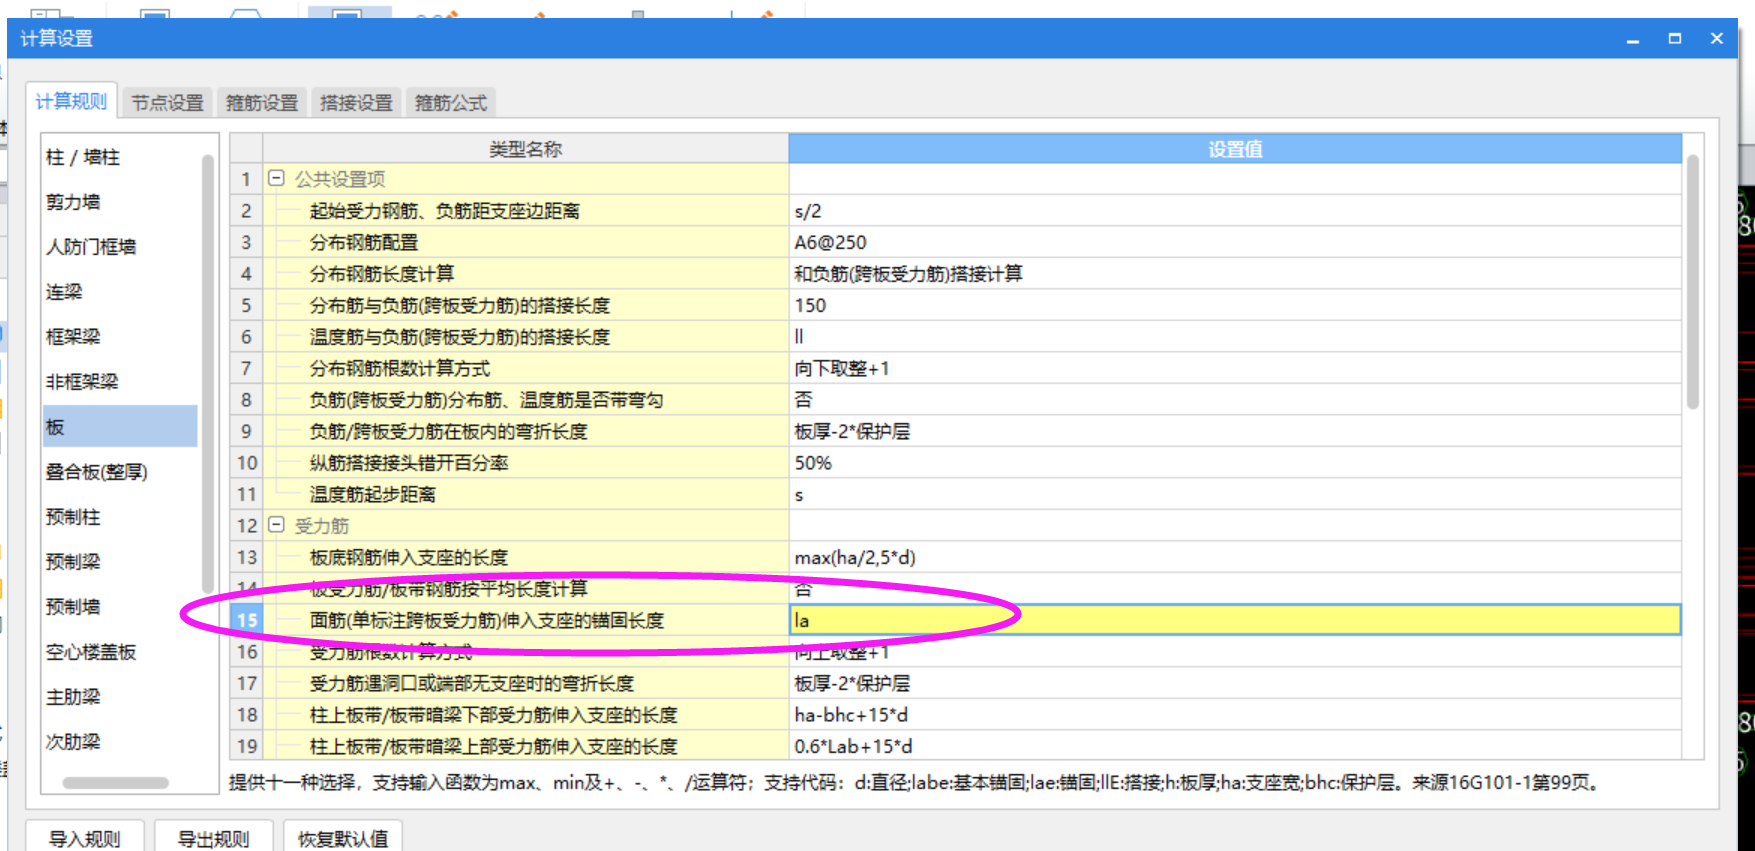Click the 导出规则 button

tap(214, 838)
